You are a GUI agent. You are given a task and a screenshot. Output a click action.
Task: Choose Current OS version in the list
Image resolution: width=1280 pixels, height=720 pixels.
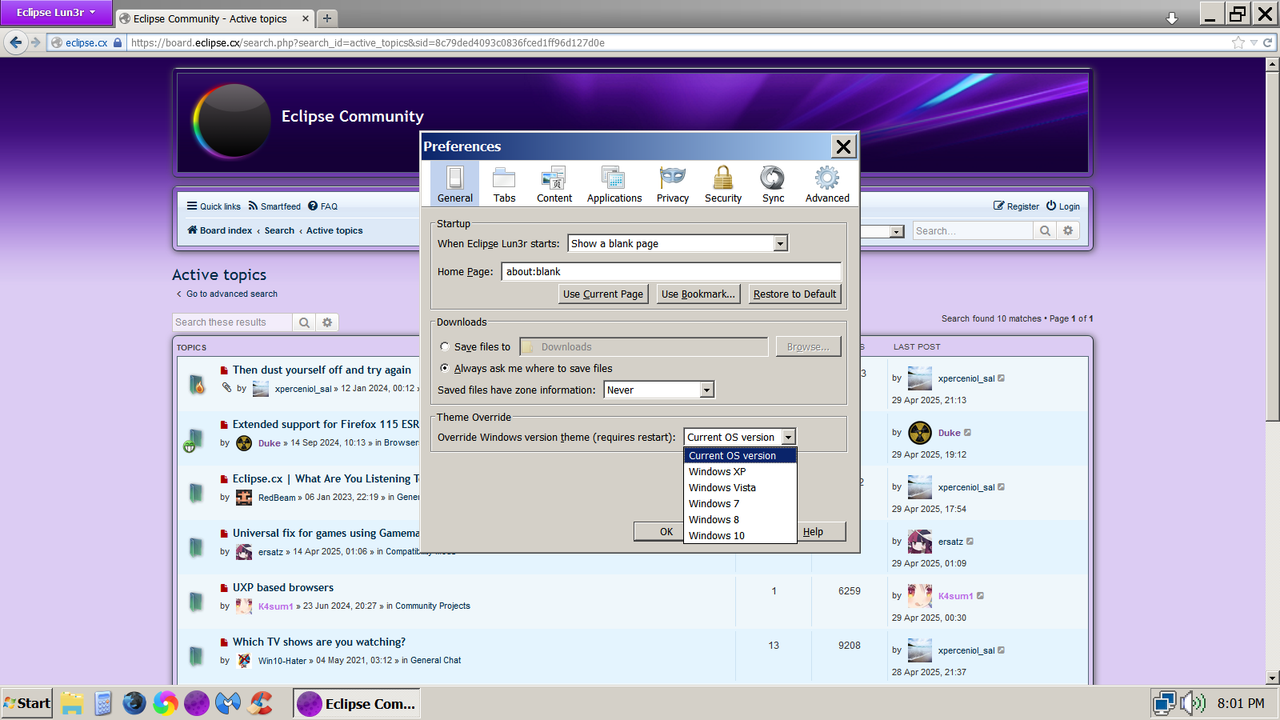740,456
